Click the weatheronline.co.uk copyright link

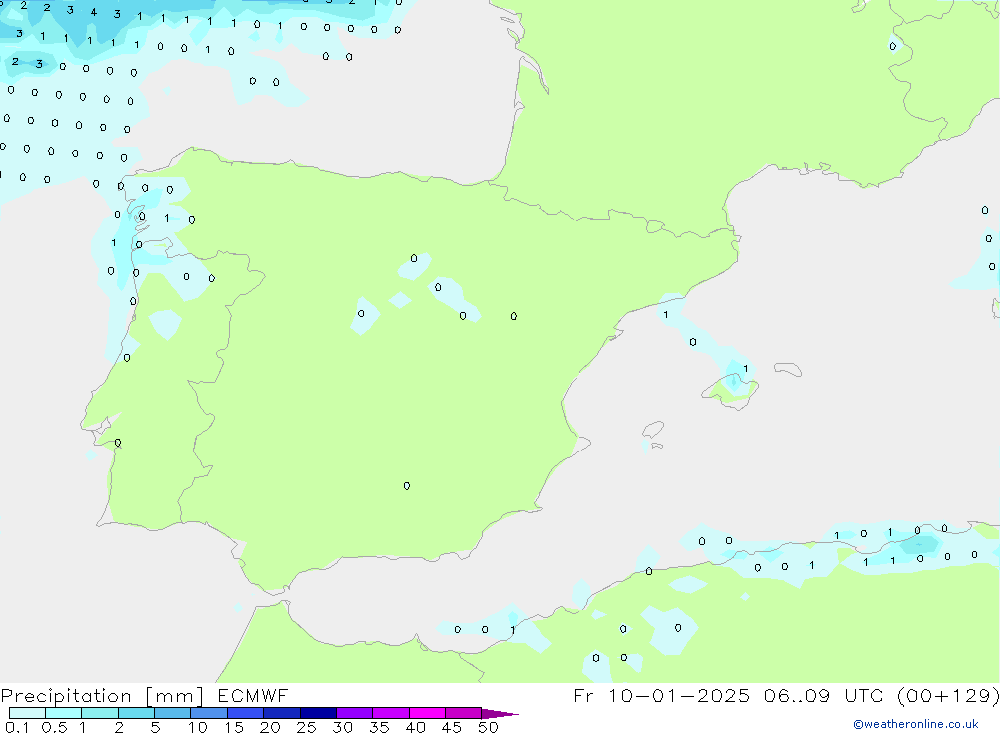(915, 724)
